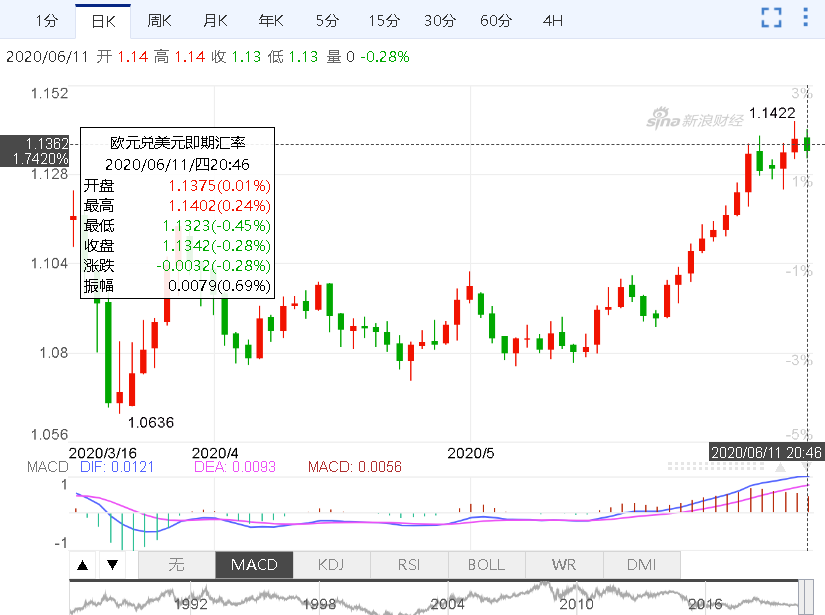The width and height of the screenshot is (825, 615).
Task: Click the DIF: 0.0121 value
Action: click(117, 467)
